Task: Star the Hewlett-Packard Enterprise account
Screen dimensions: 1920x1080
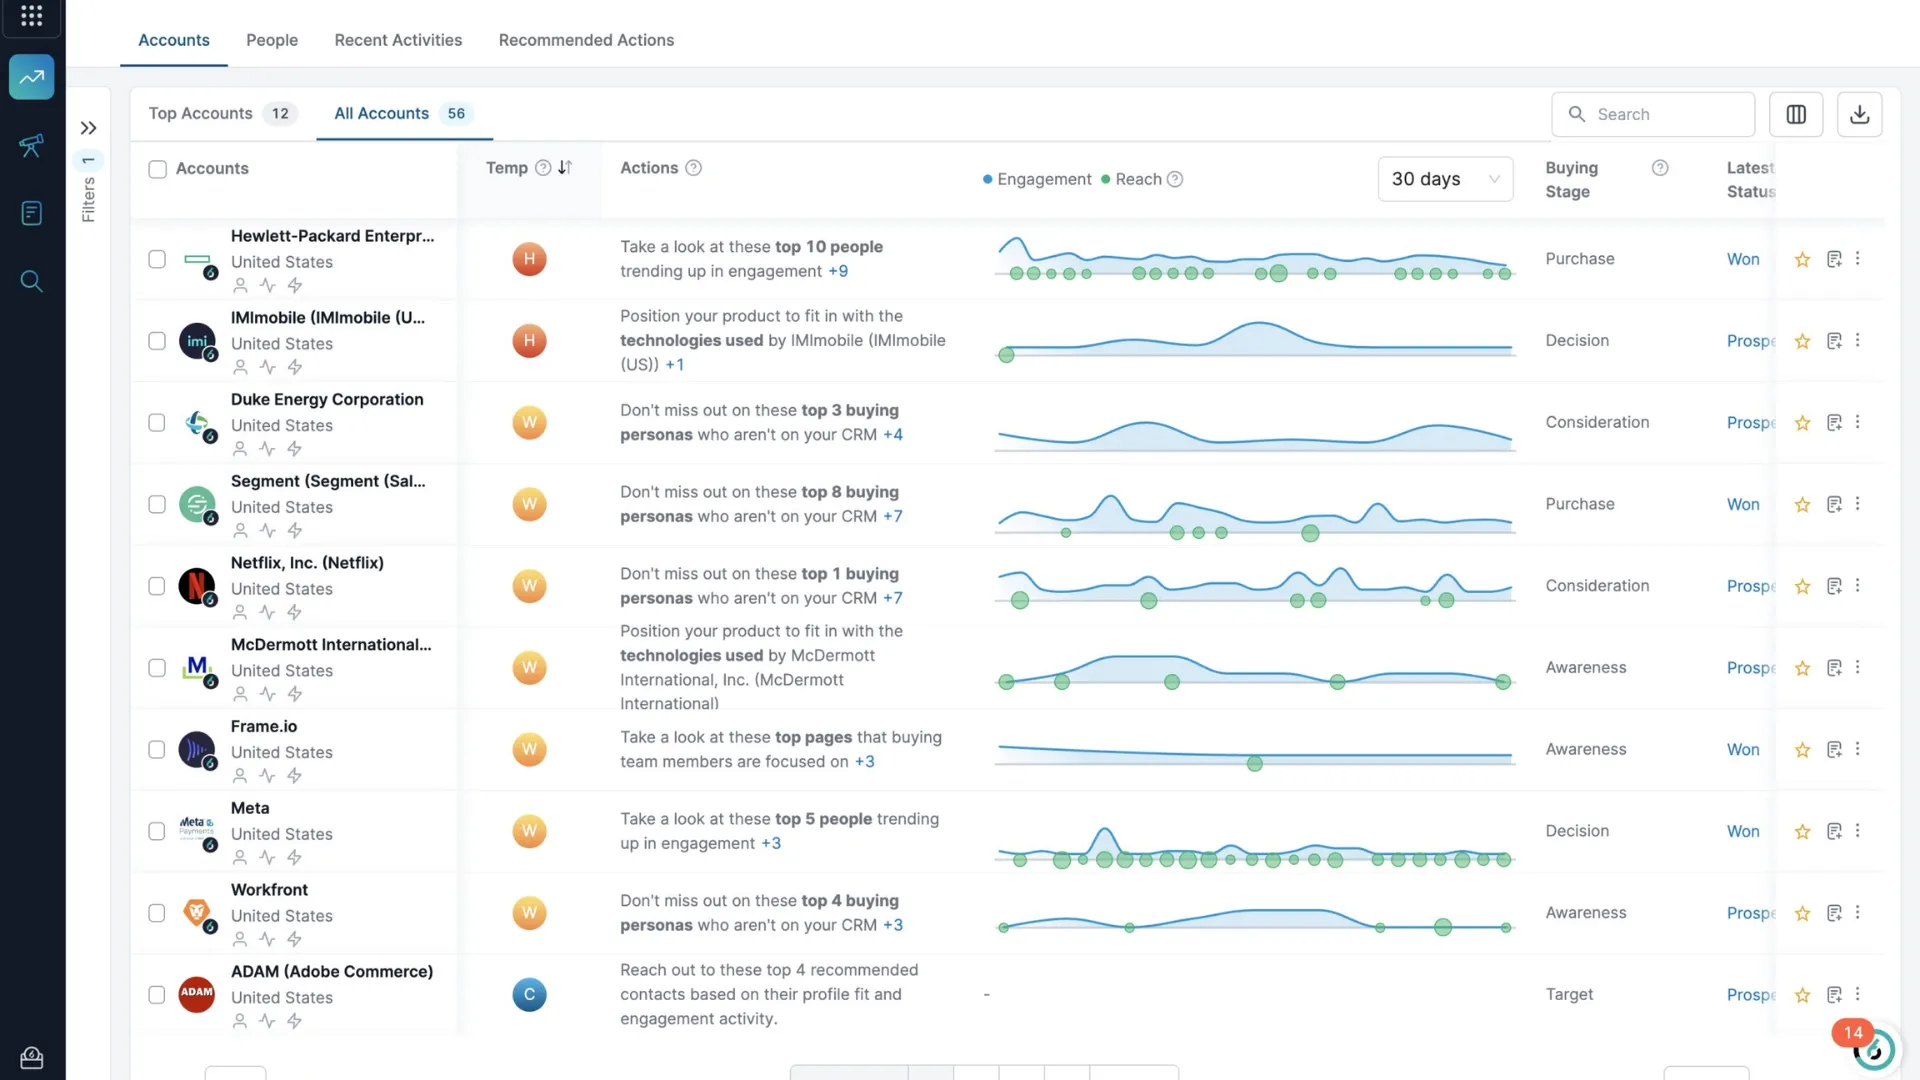Action: coord(1802,260)
